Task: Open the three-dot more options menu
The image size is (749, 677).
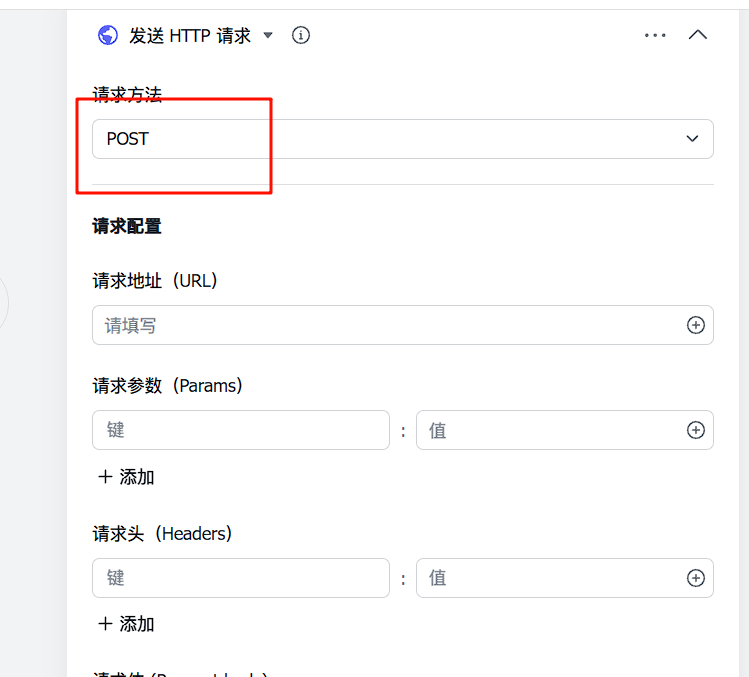Action: [x=655, y=35]
